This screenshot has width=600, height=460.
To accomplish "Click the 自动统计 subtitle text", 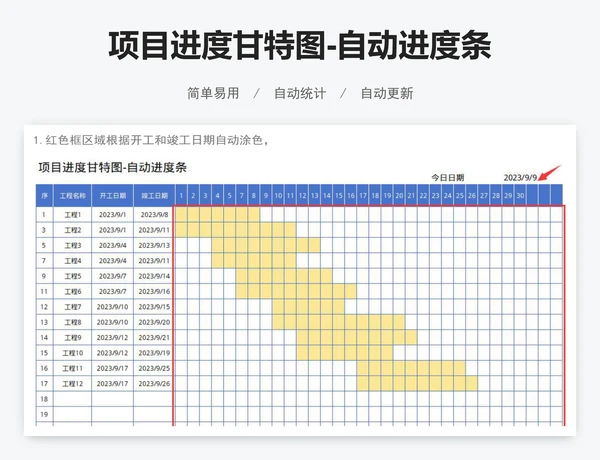I will tap(300, 93).
